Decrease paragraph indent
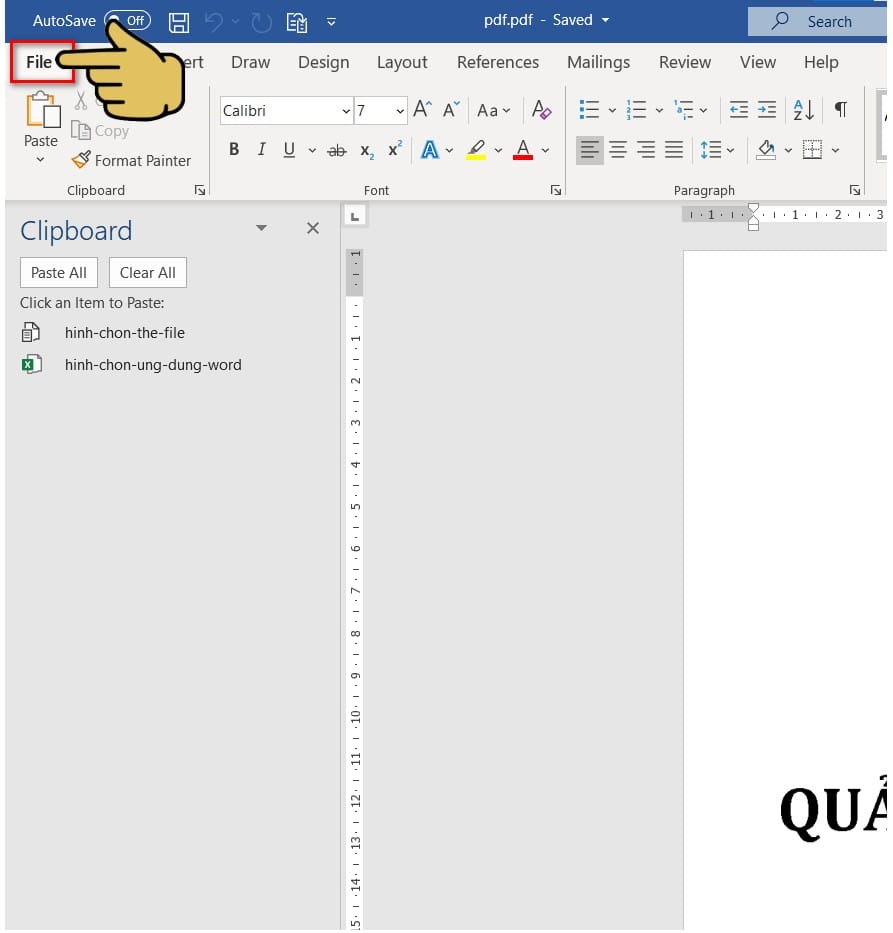The height and width of the screenshot is (933, 893). pyautogui.click(x=739, y=109)
